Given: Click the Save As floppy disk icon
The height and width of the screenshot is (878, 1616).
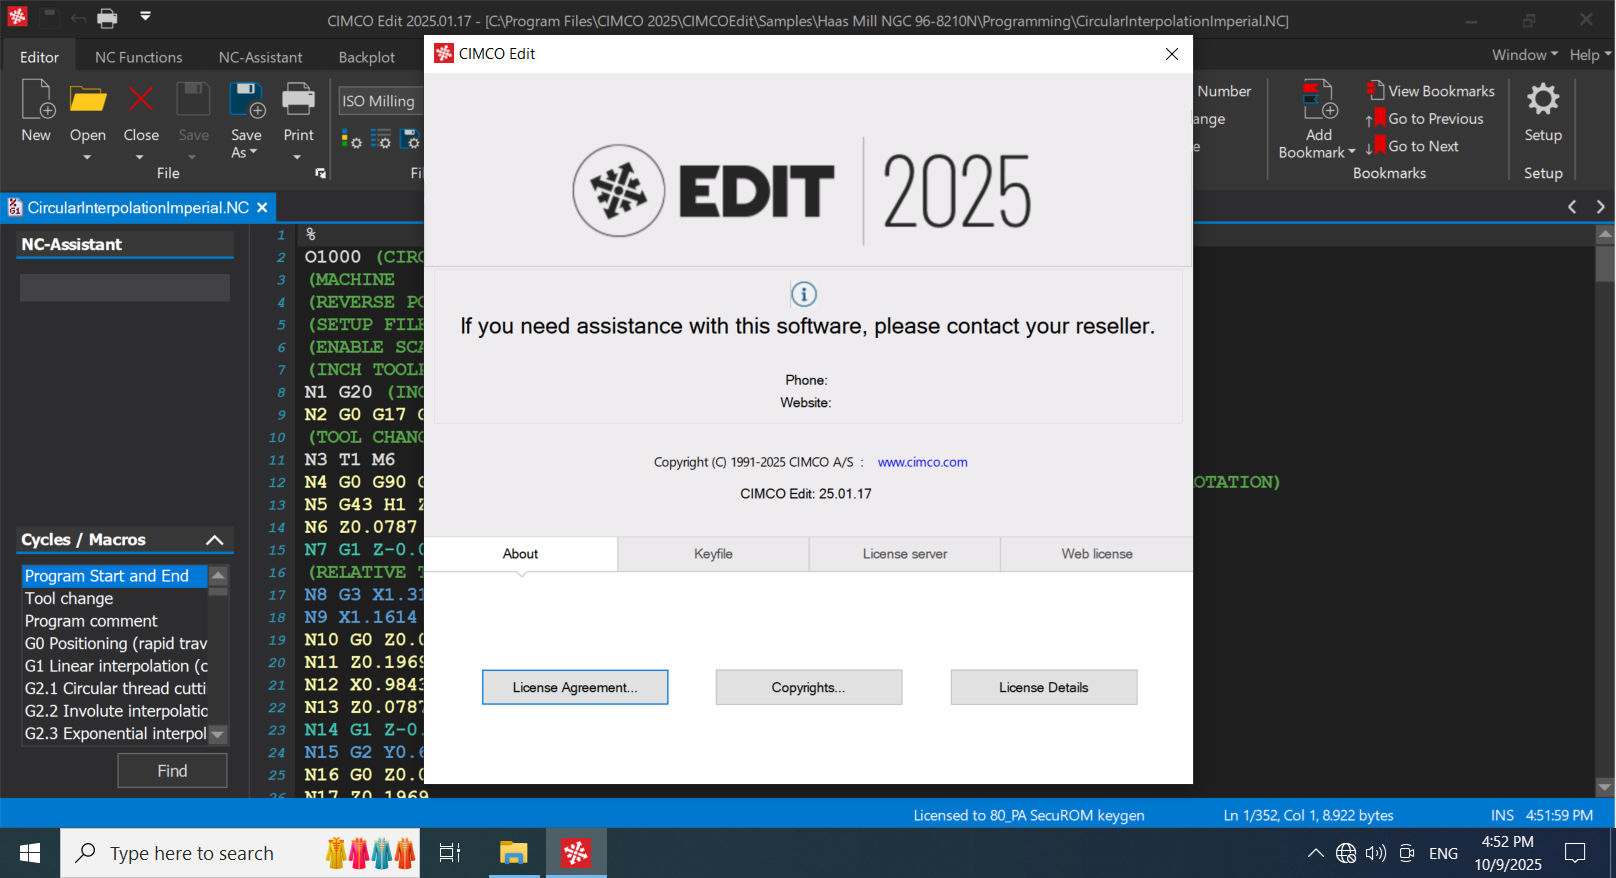Looking at the screenshot, I should 246,100.
